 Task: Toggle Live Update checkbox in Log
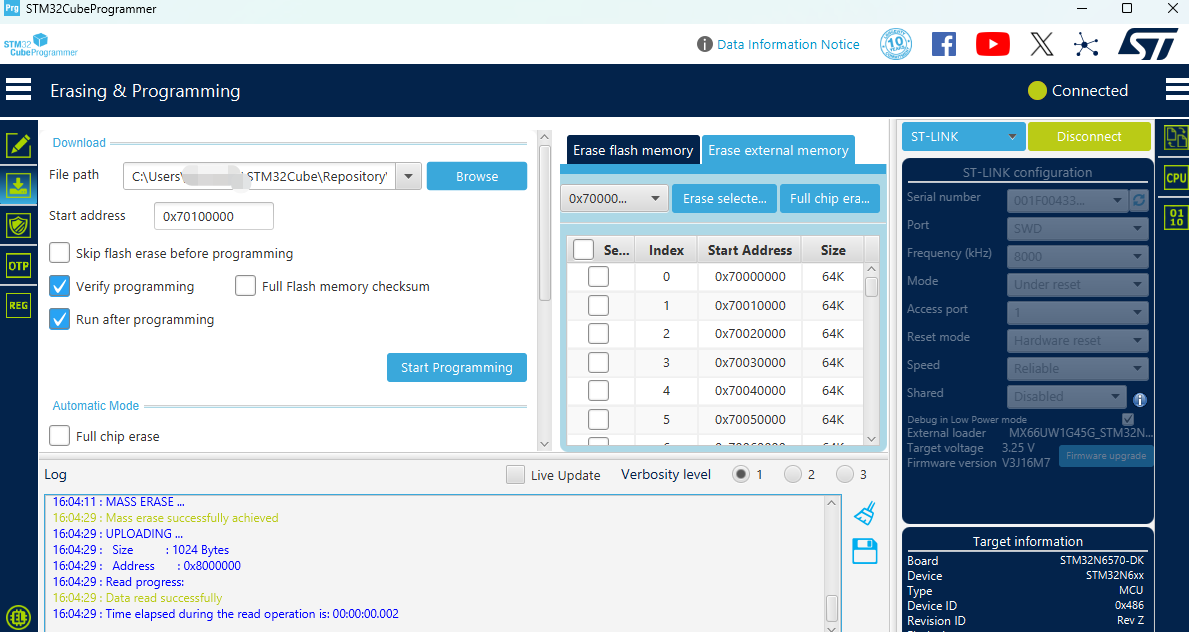pos(515,475)
